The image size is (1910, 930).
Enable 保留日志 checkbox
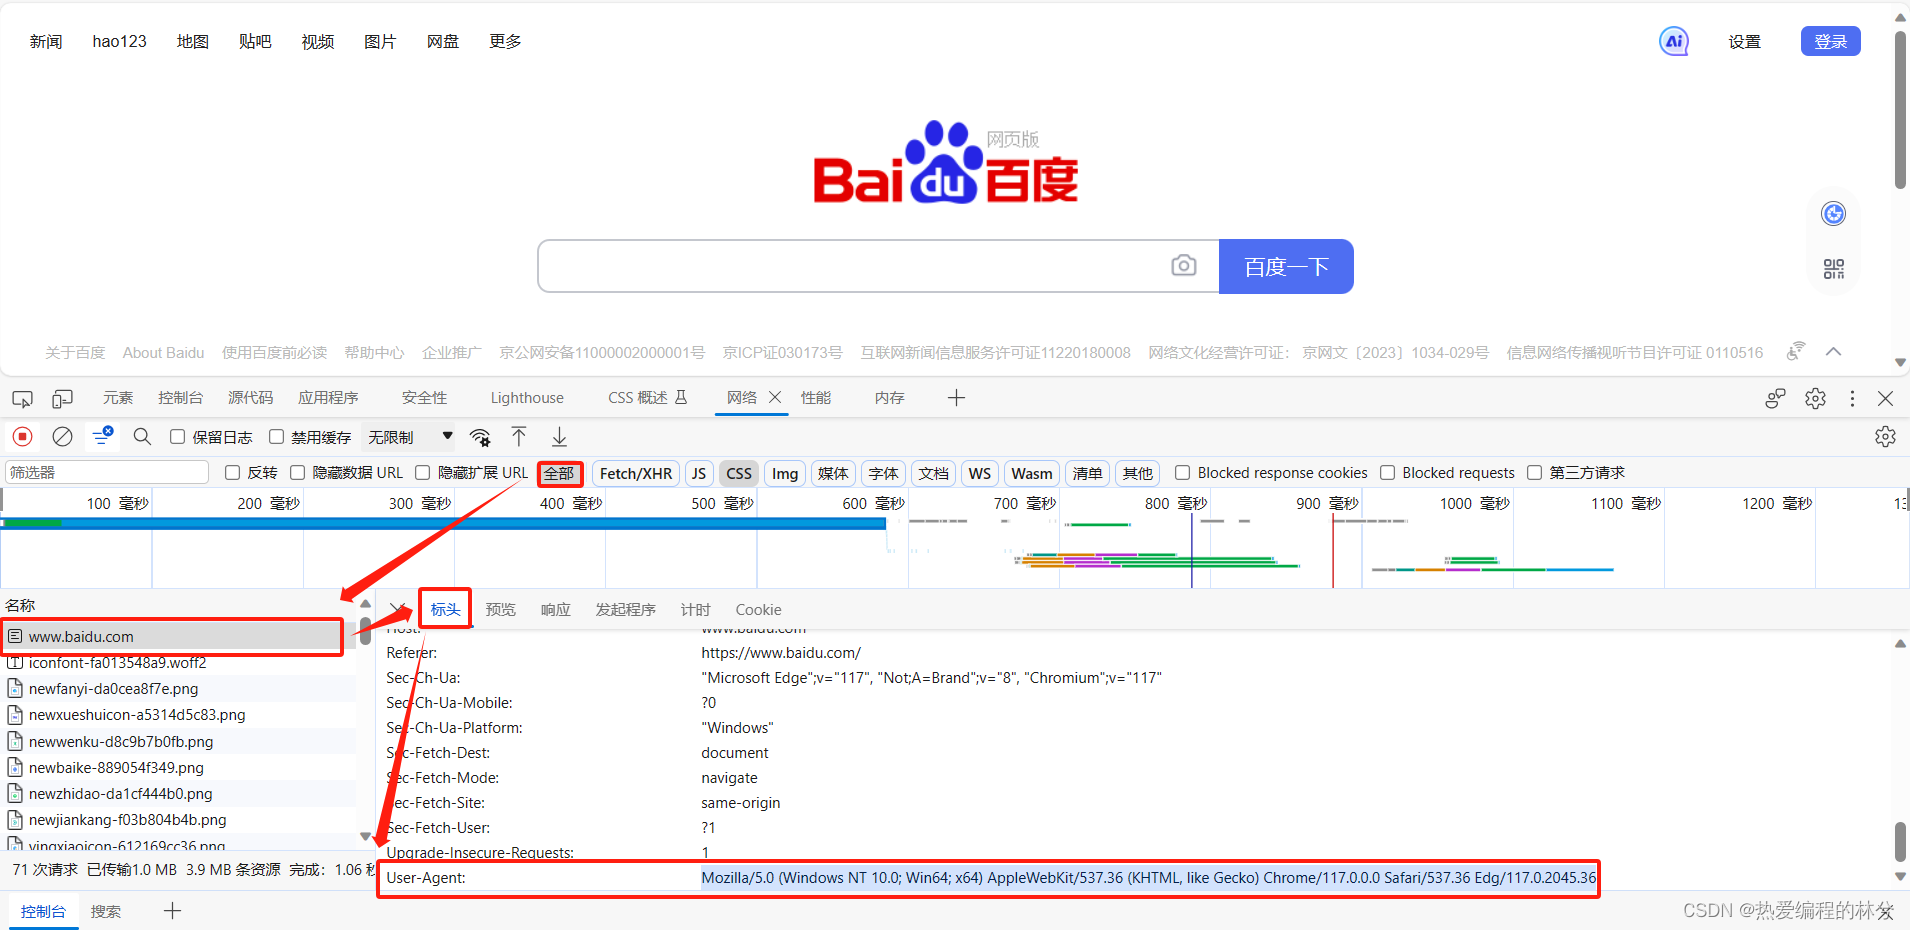177,437
